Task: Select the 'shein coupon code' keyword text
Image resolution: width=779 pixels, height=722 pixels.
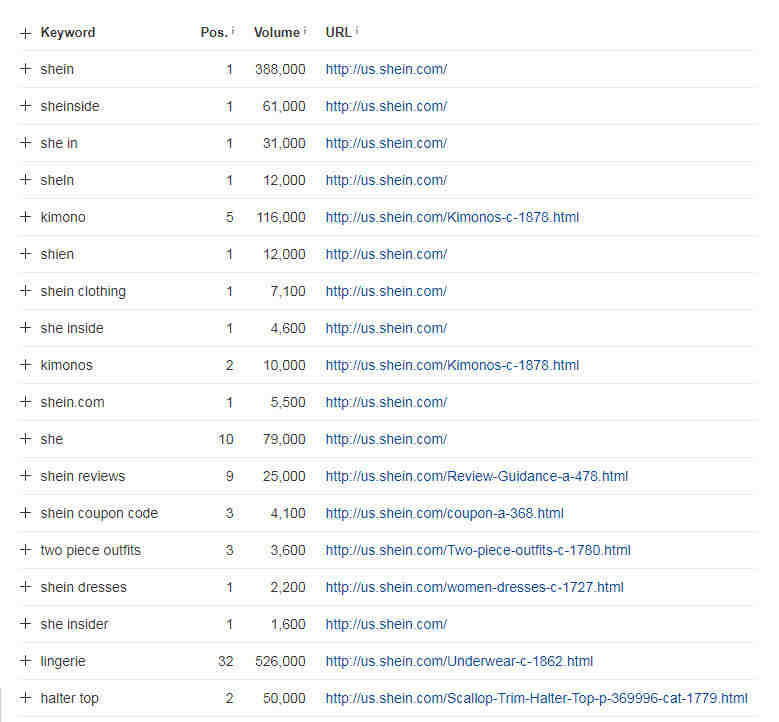Action: click(99, 513)
